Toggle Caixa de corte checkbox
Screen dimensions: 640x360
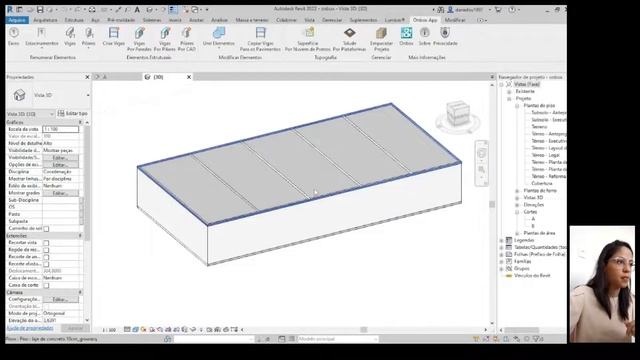46,285
